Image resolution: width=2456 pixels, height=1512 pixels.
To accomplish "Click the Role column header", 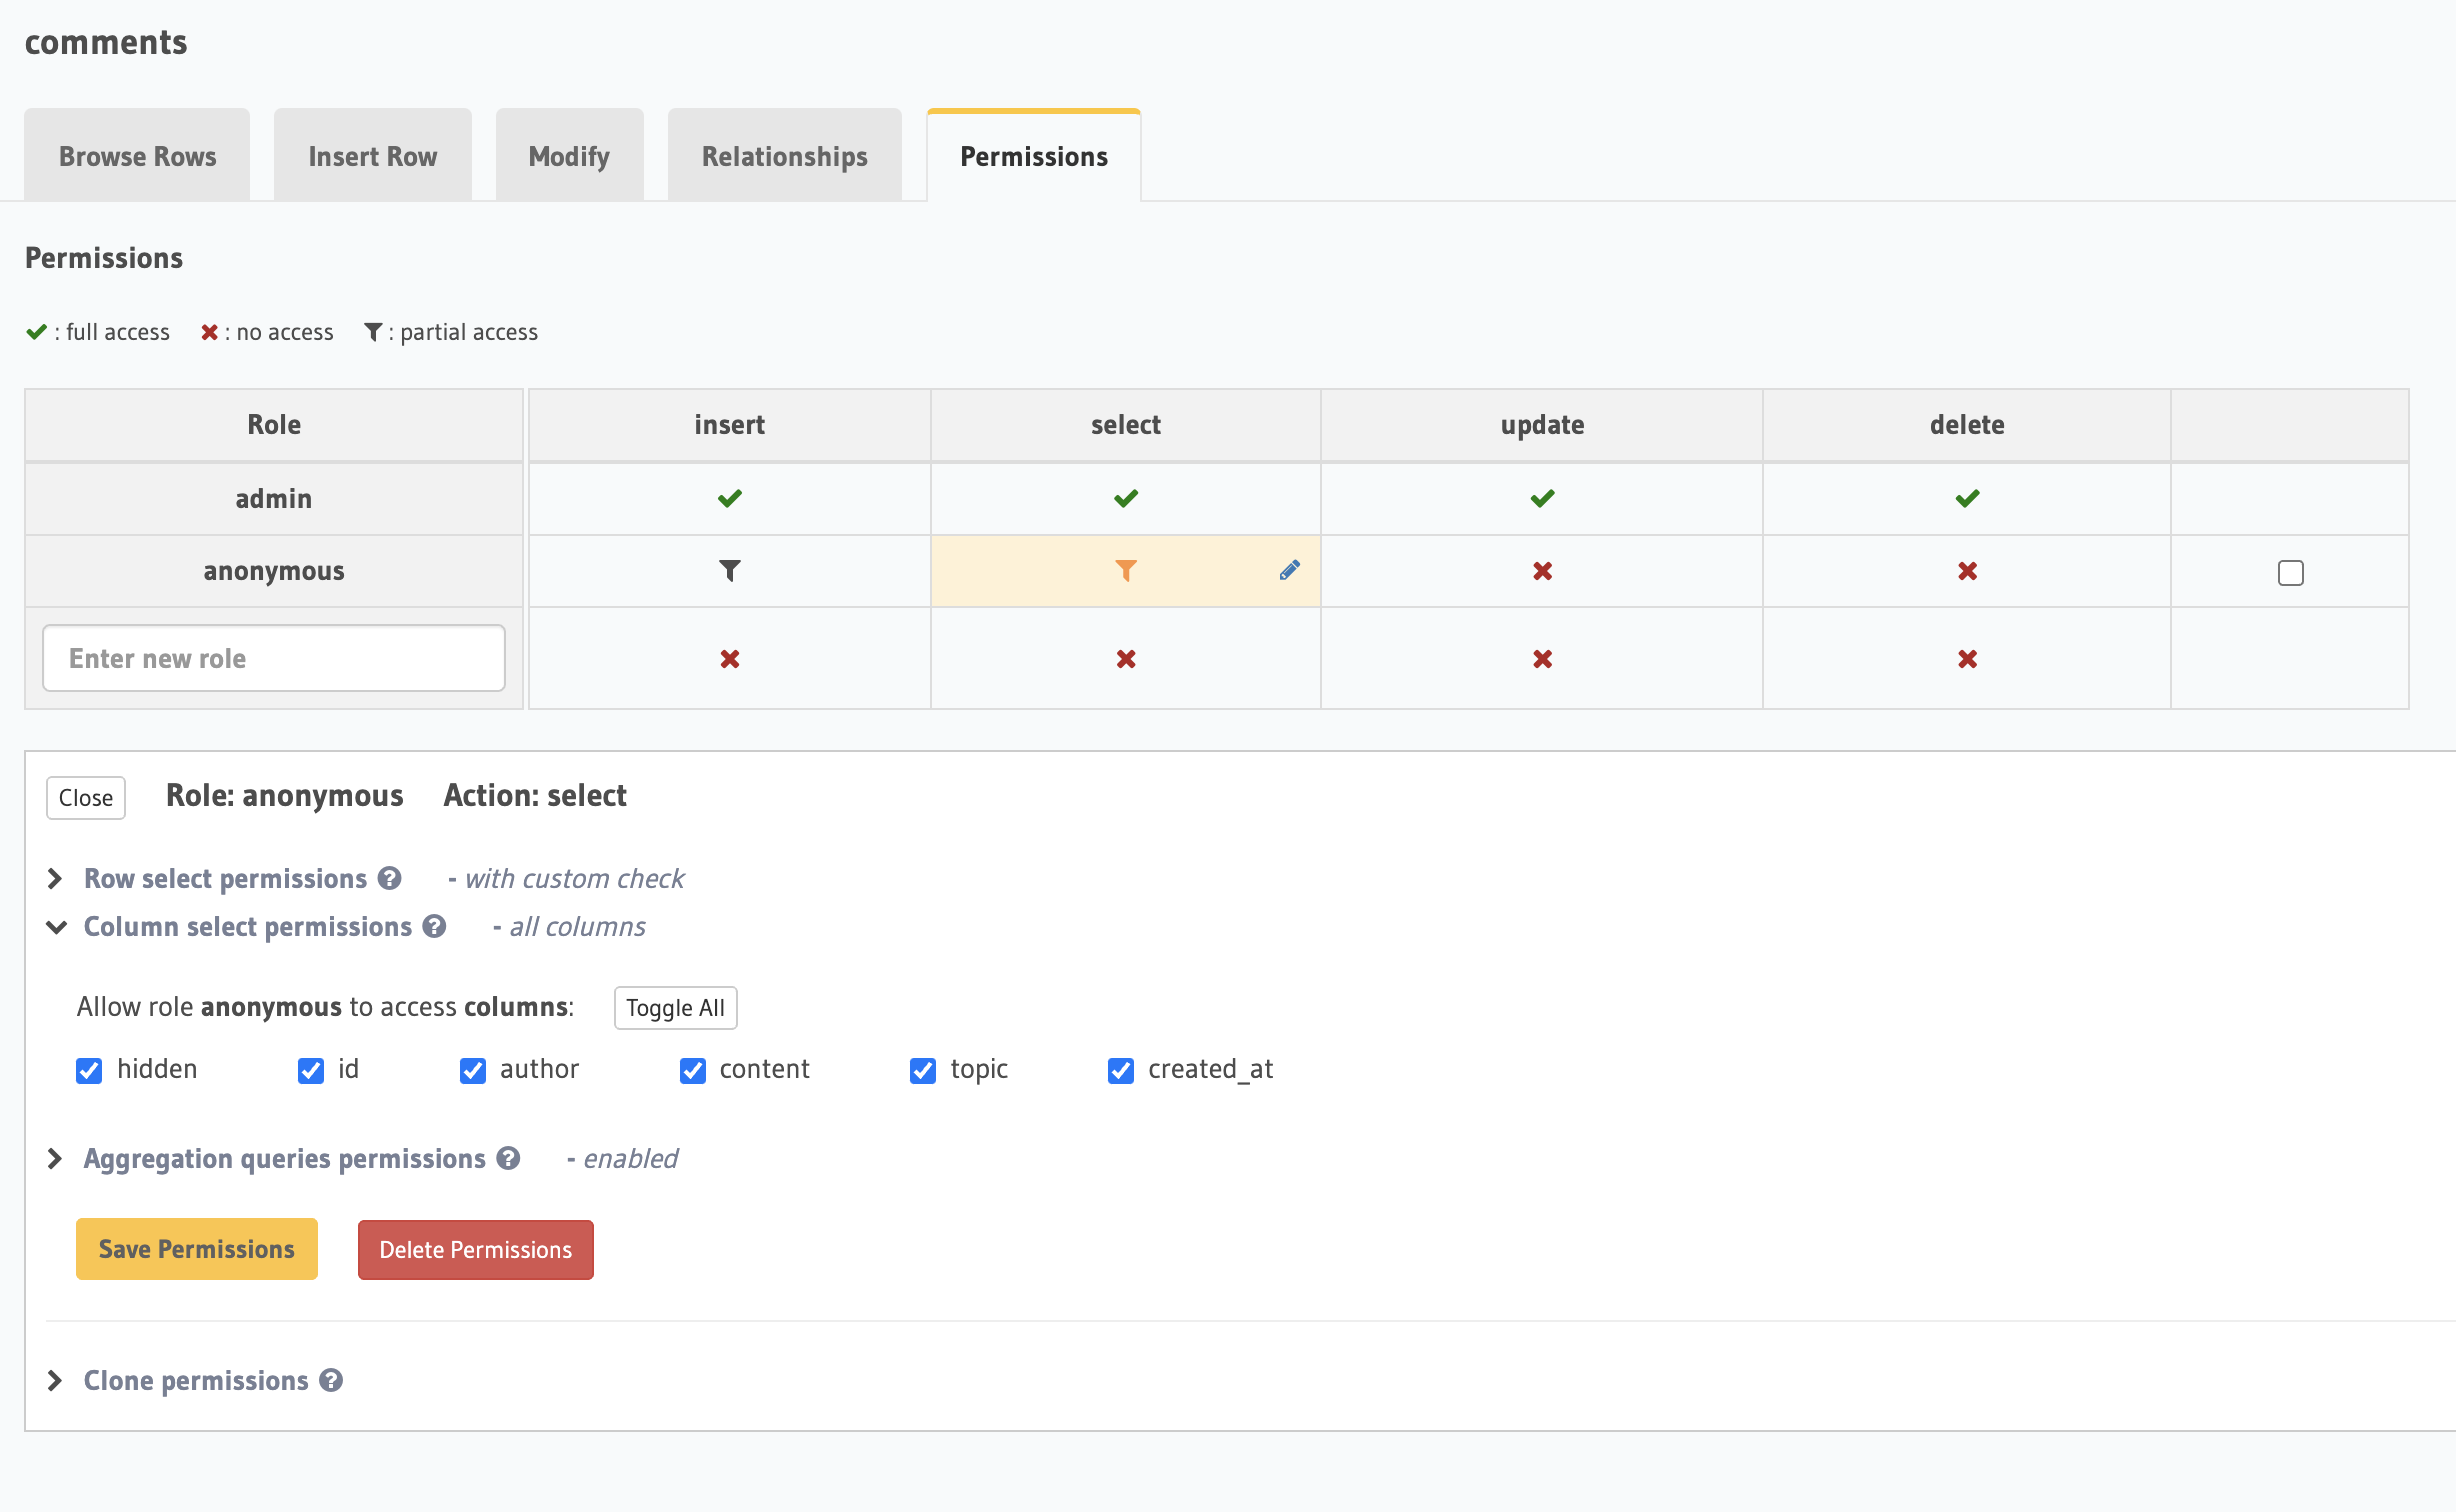I will 274,425.
